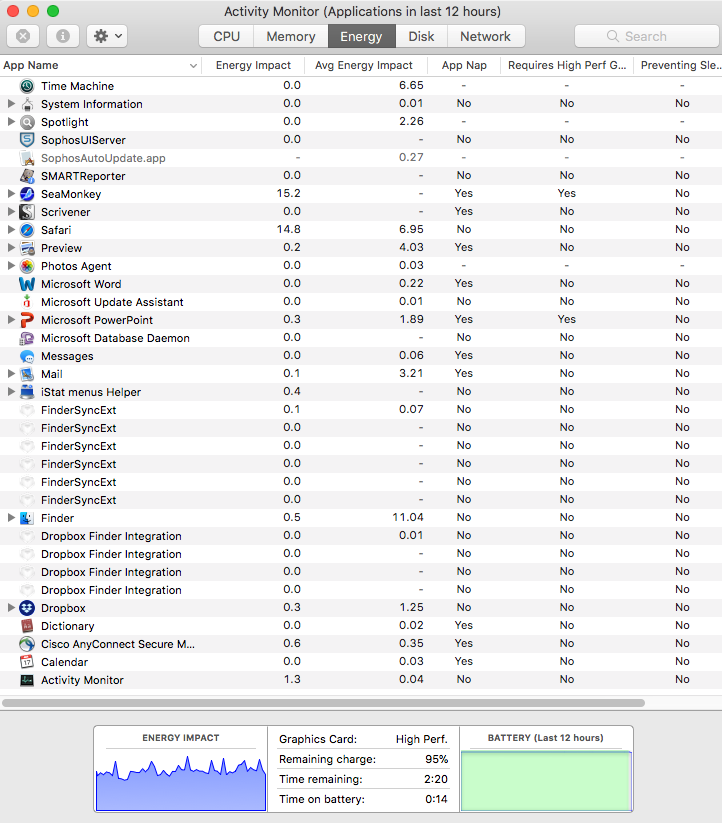Click the Microsoft PowerPoint icon
The image size is (722, 823).
pyautogui.click(x=27, y=320)
